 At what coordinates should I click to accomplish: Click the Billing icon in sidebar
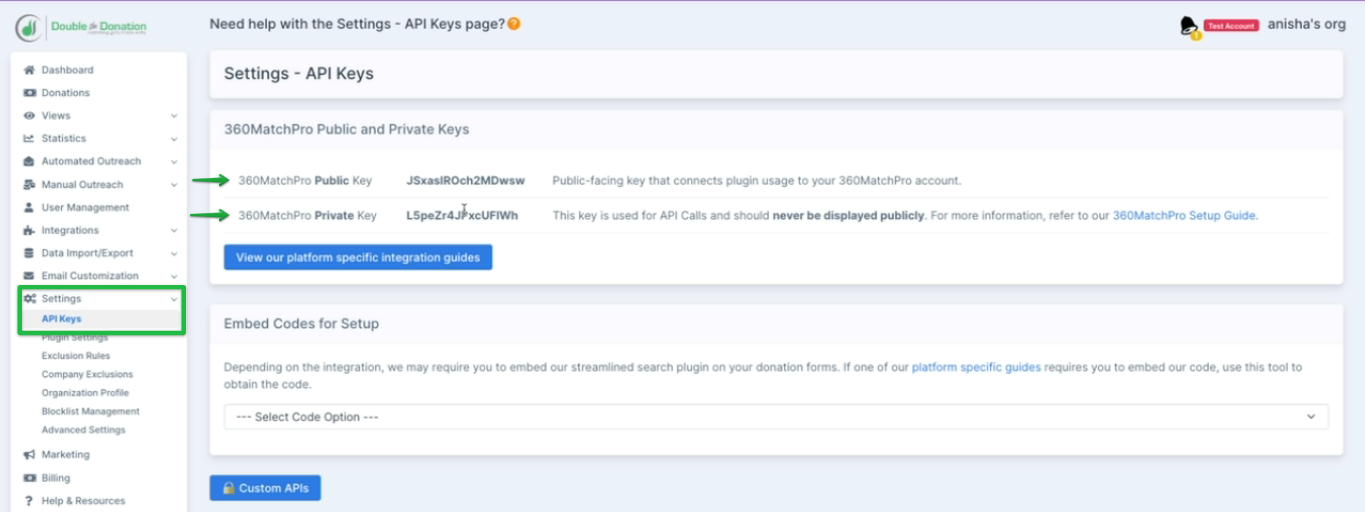click(30, 478)
